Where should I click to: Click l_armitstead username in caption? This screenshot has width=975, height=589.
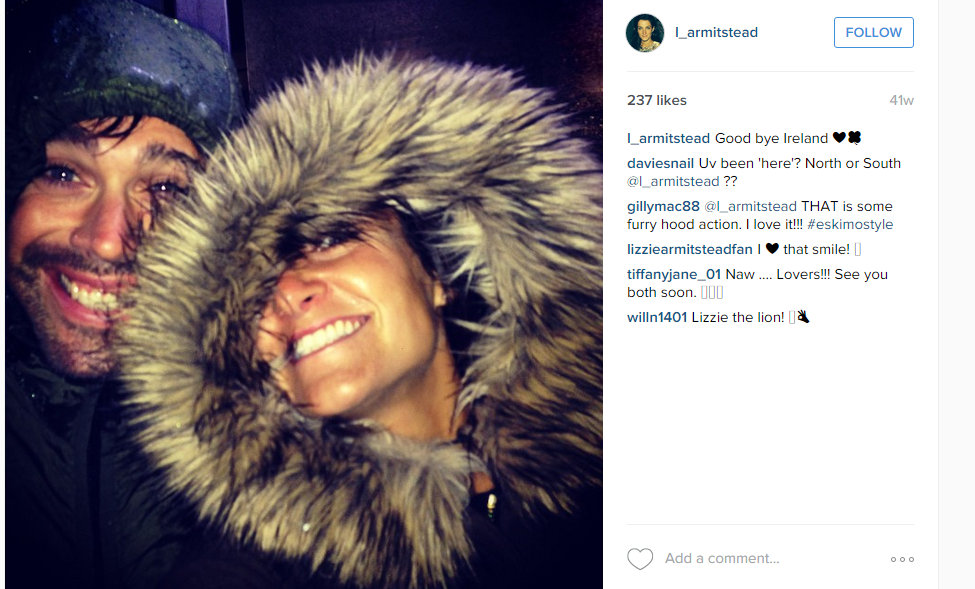click(668, 138)
